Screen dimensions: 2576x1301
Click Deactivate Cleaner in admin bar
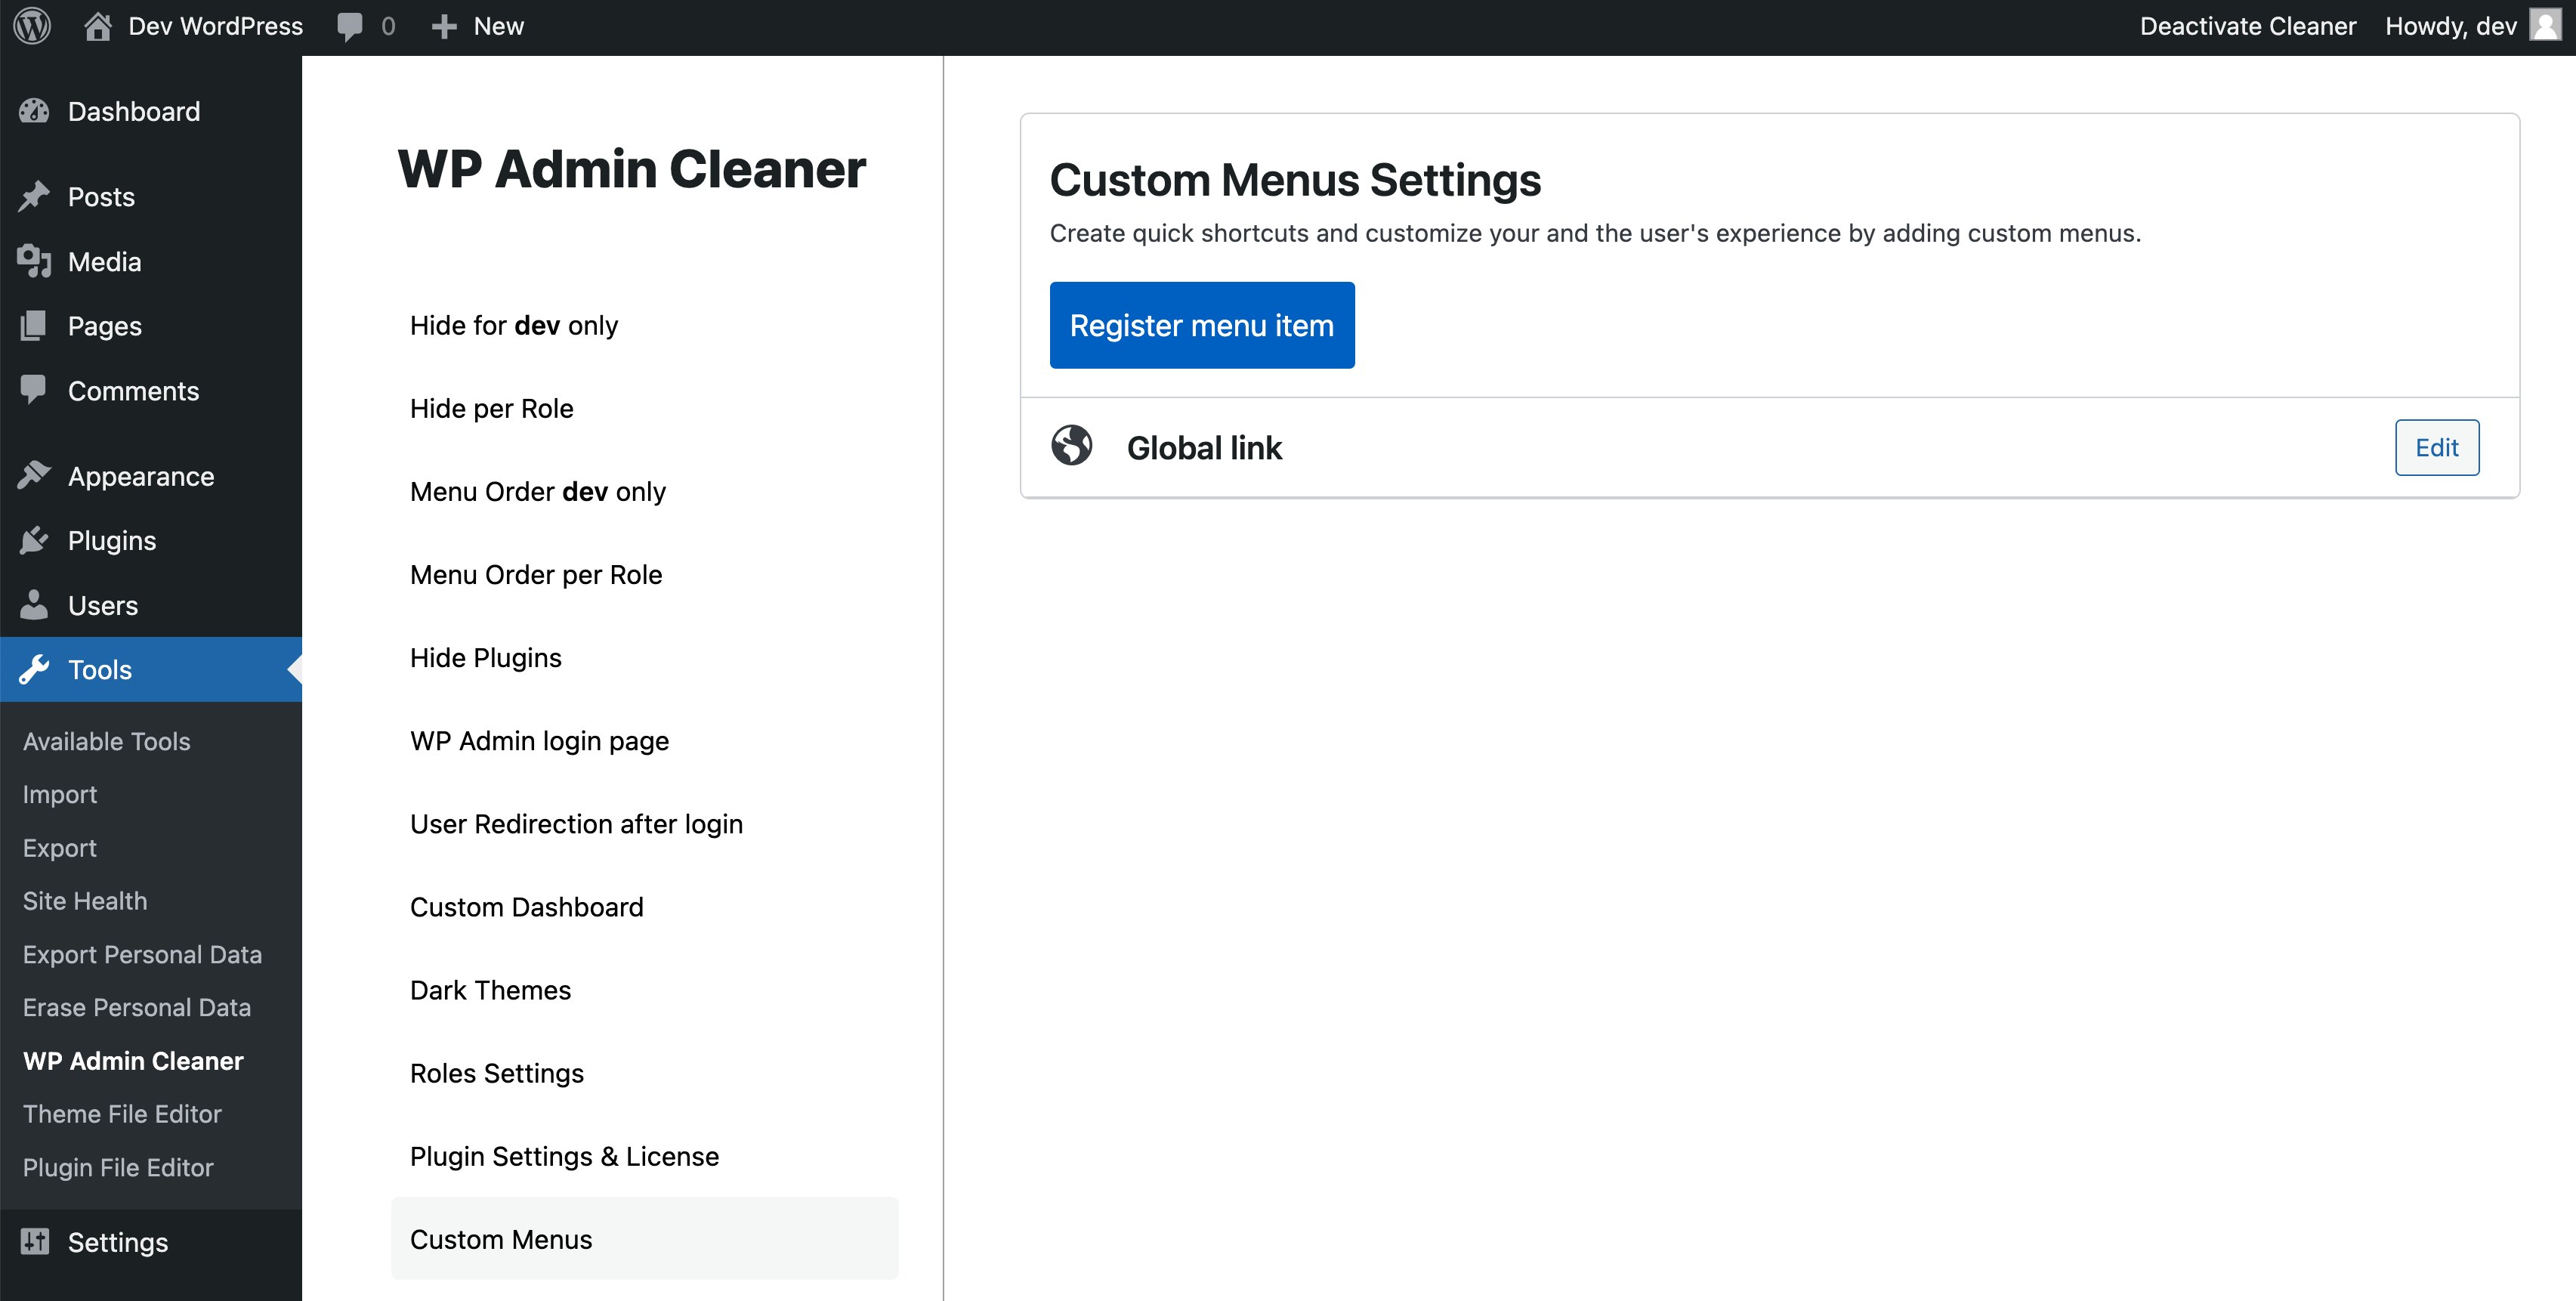(x=2248, y=26)
